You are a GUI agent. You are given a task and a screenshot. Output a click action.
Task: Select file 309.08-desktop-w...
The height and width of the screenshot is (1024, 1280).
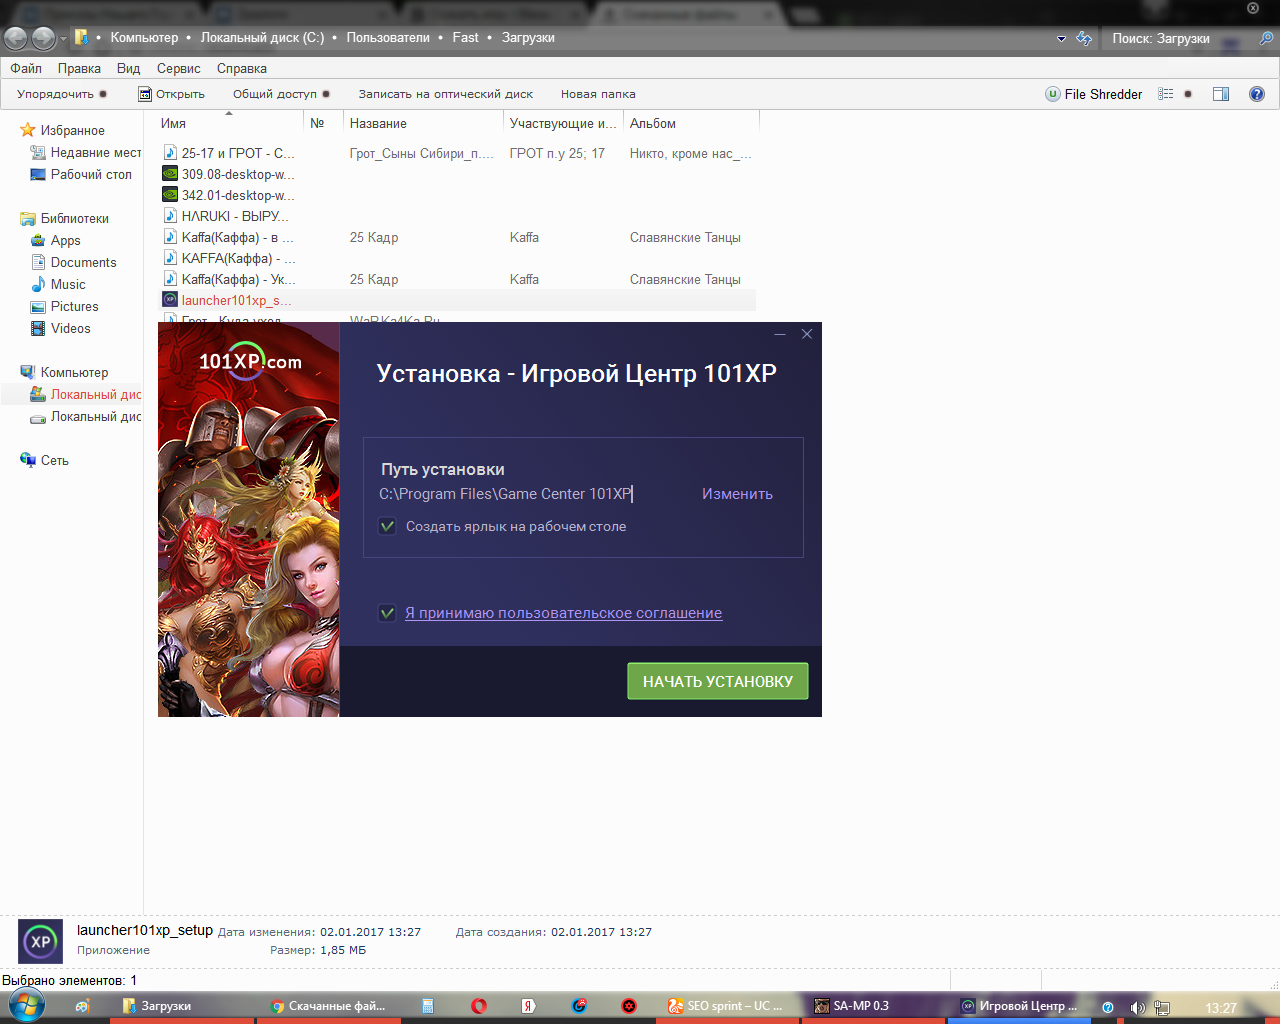(229, 174)
